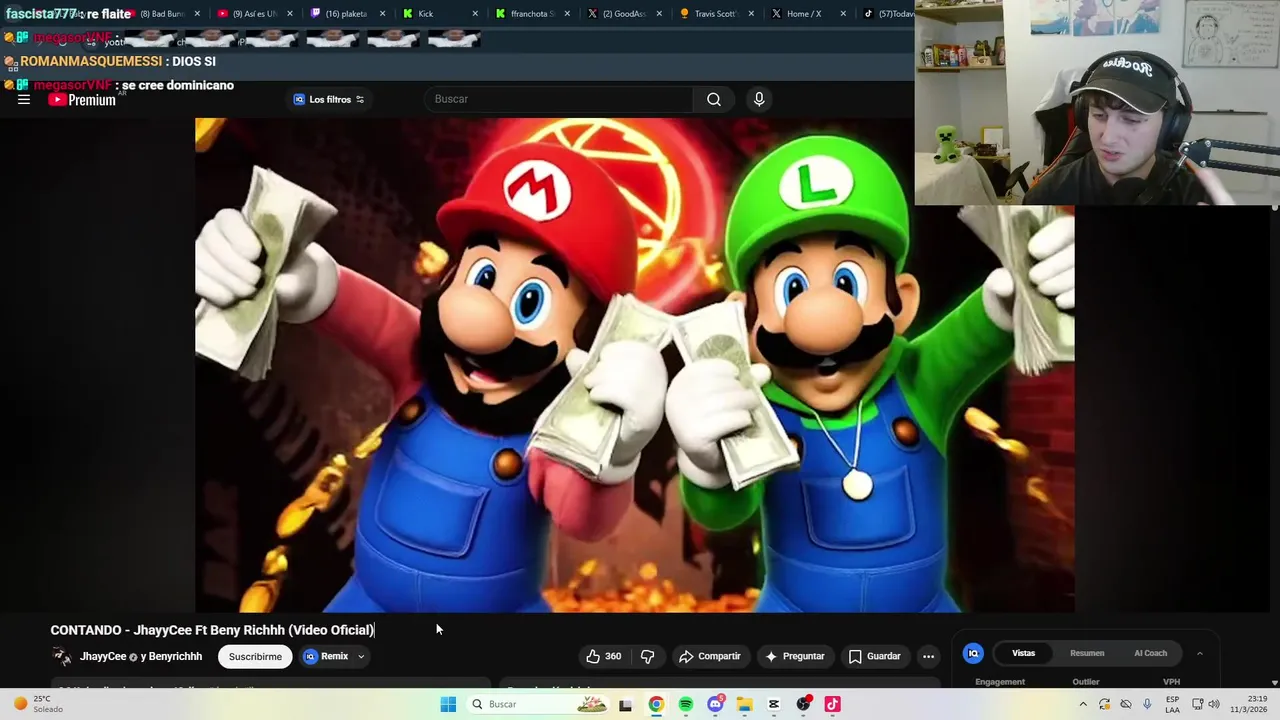Open Google Chrome from the taskbar
The image size is (1280, 720).
(x=656, y=704)
